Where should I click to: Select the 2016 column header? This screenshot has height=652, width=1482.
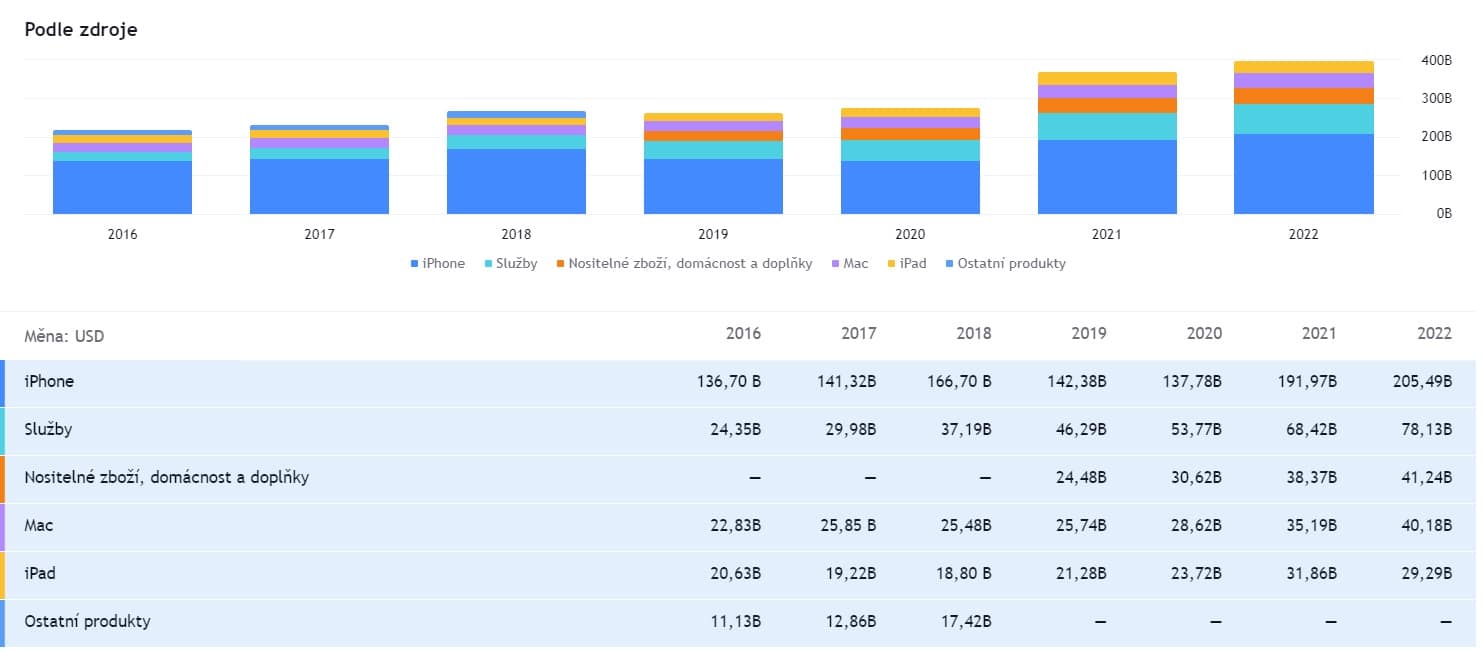pos(744,333)
